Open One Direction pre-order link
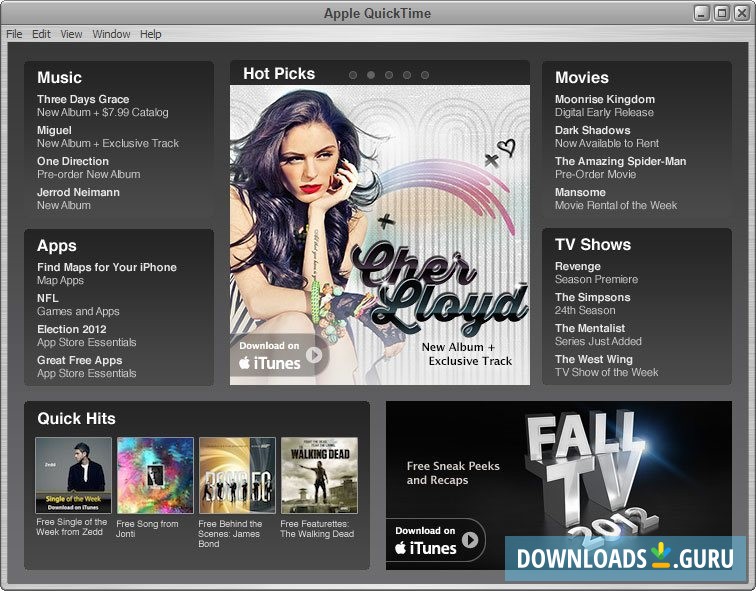The image size is (756, 591). pos(89,168)
